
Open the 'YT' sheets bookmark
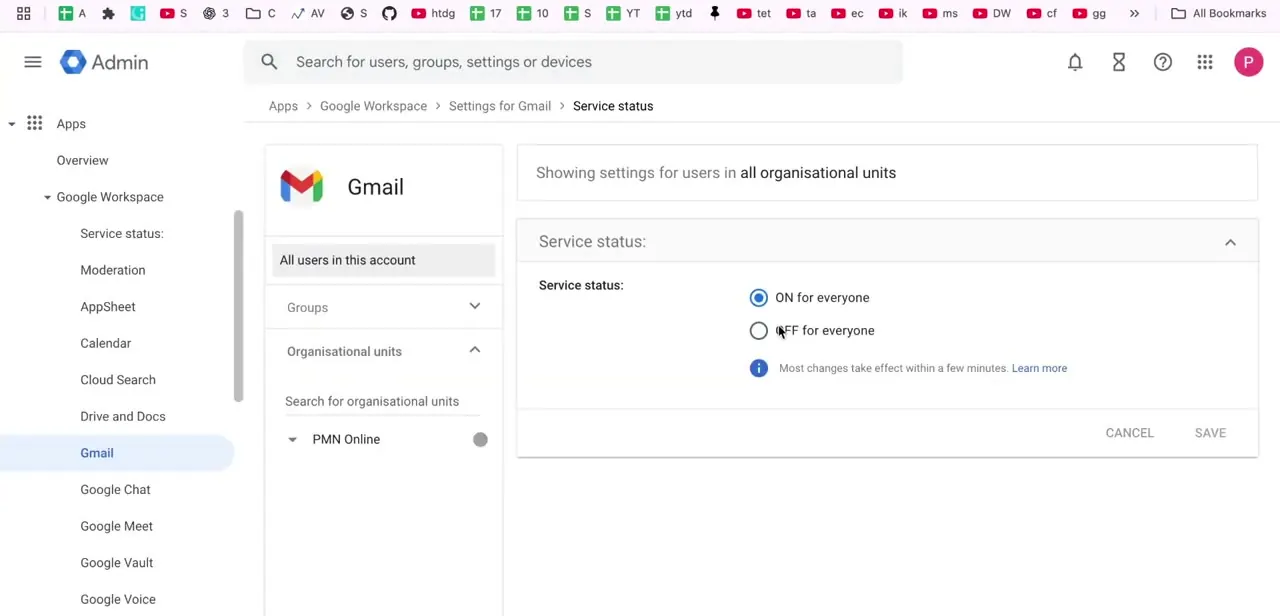622,13
